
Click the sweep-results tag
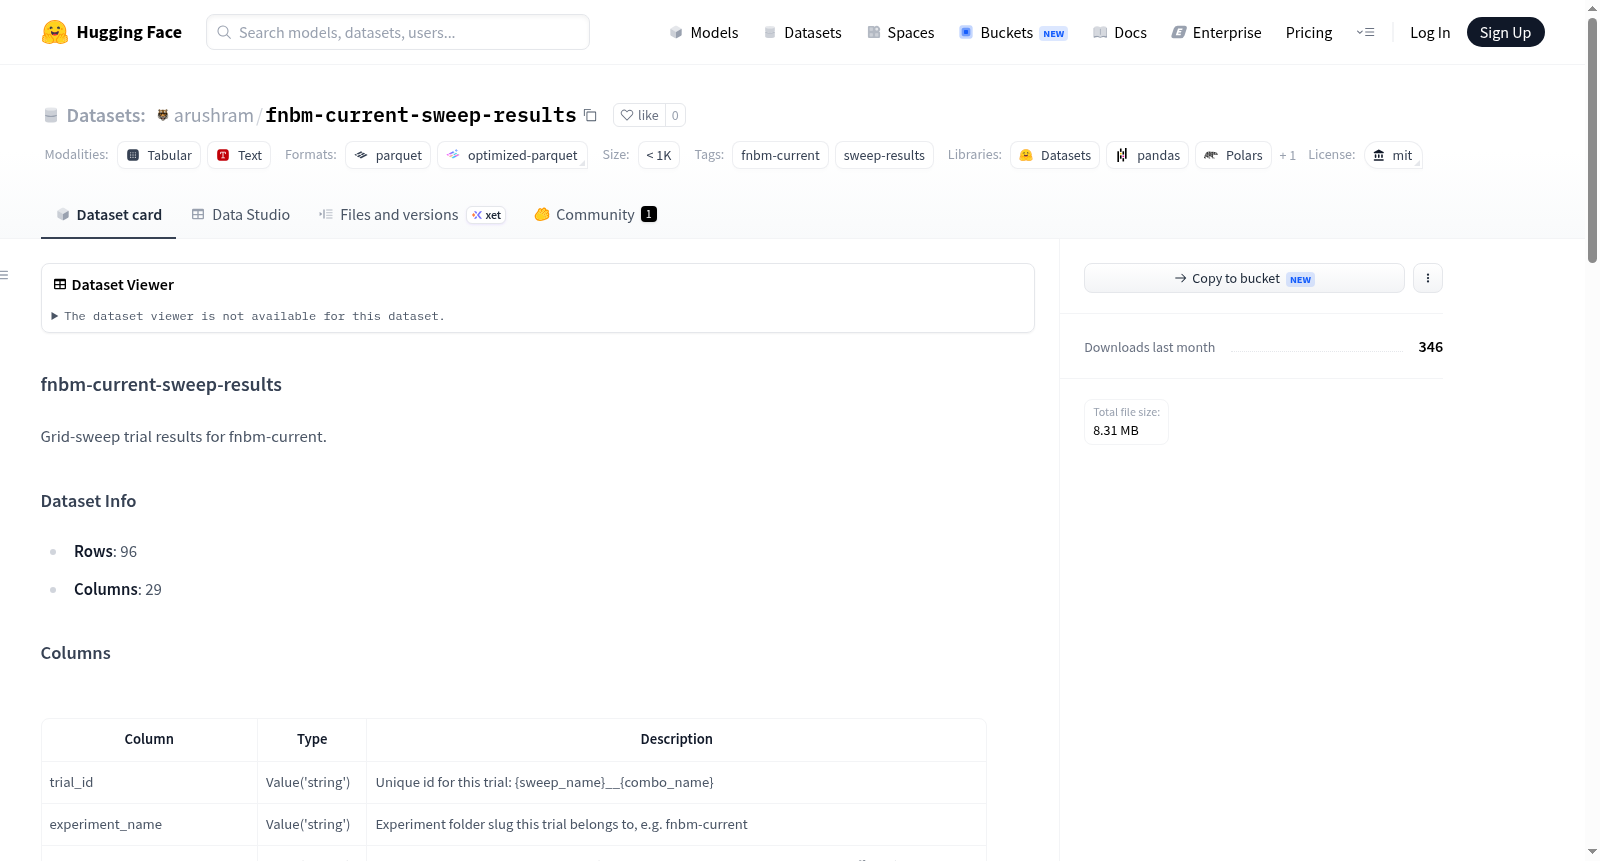(884, 155)
